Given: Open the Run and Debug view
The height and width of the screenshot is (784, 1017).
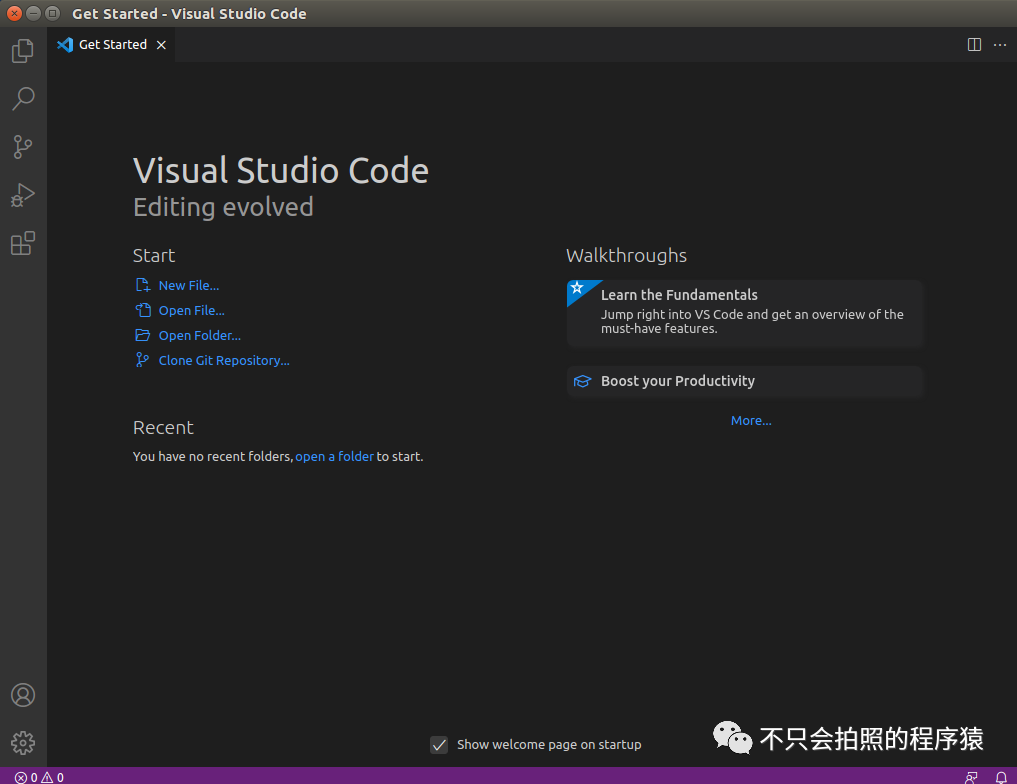Looking at the screenshot, I should [x=23, y=195].
